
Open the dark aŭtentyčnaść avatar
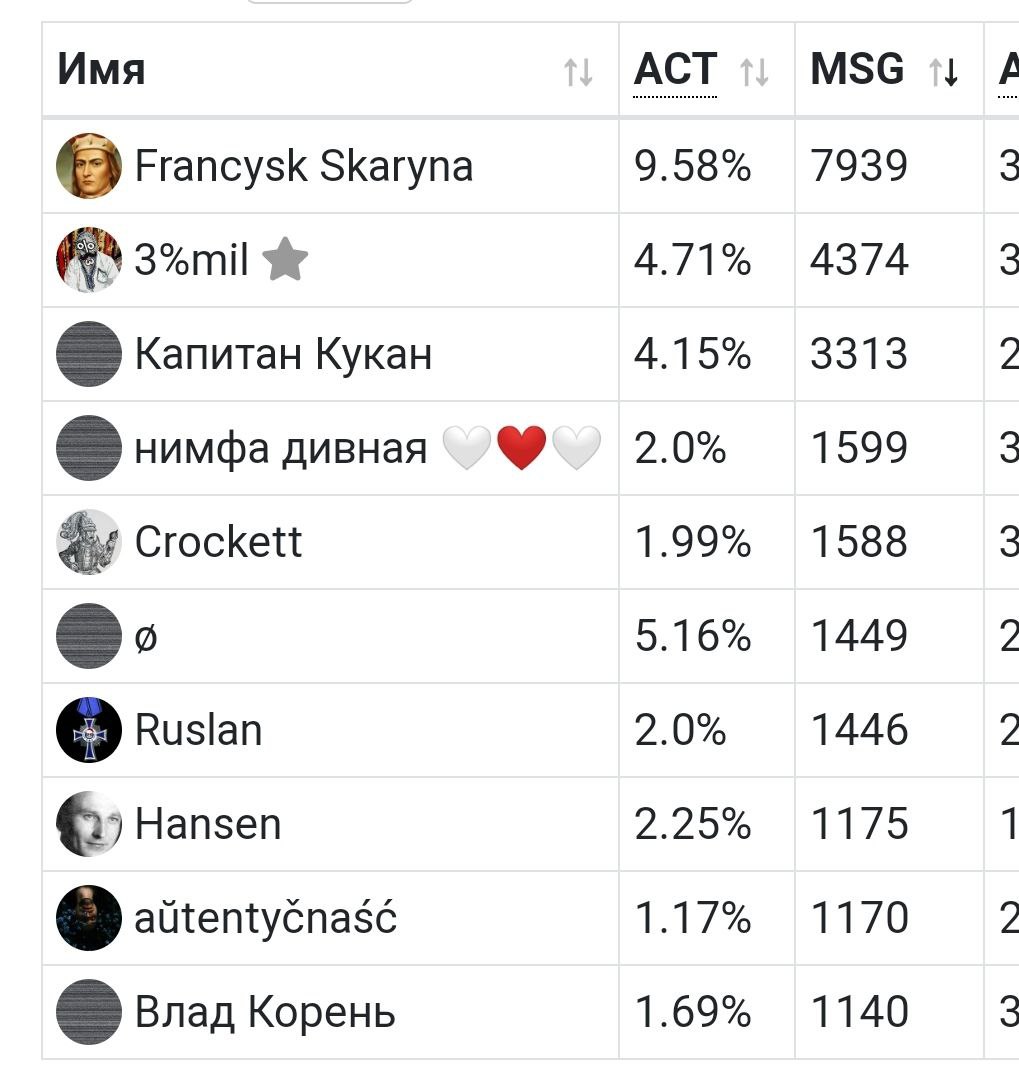coord(89,918)
